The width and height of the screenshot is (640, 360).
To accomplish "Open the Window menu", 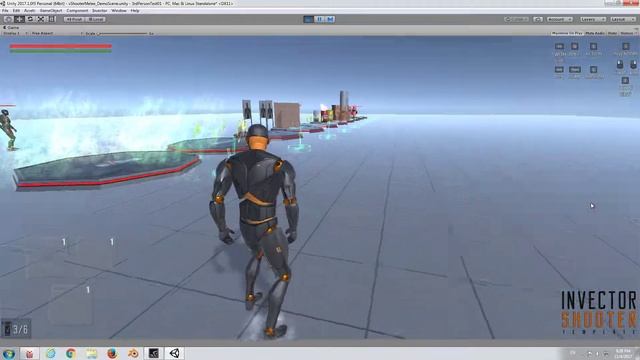I will pyautogui.click(x=119, y=11).
